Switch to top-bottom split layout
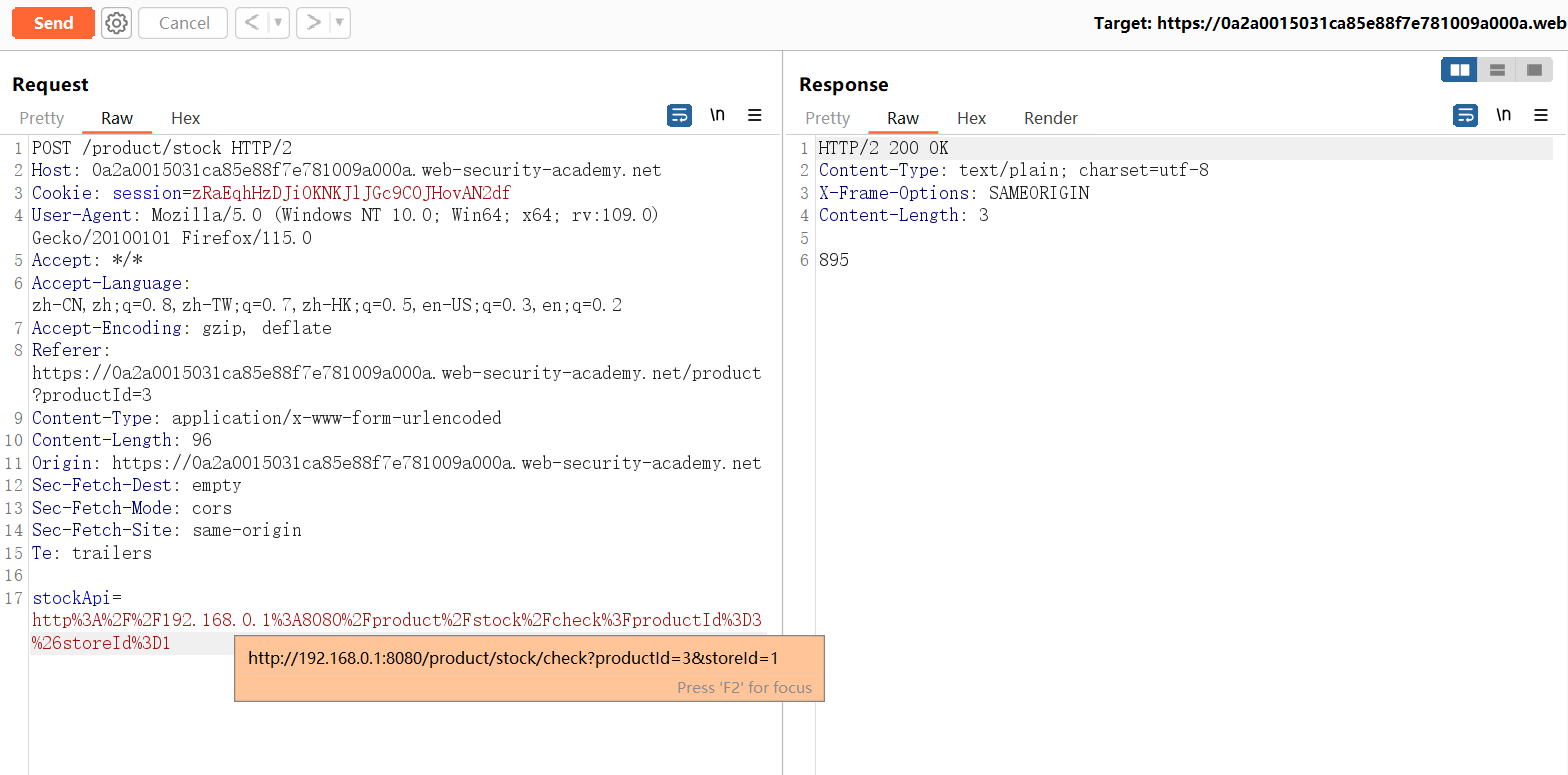Screen dimensions: 1568x775 tap(1497, 70)
